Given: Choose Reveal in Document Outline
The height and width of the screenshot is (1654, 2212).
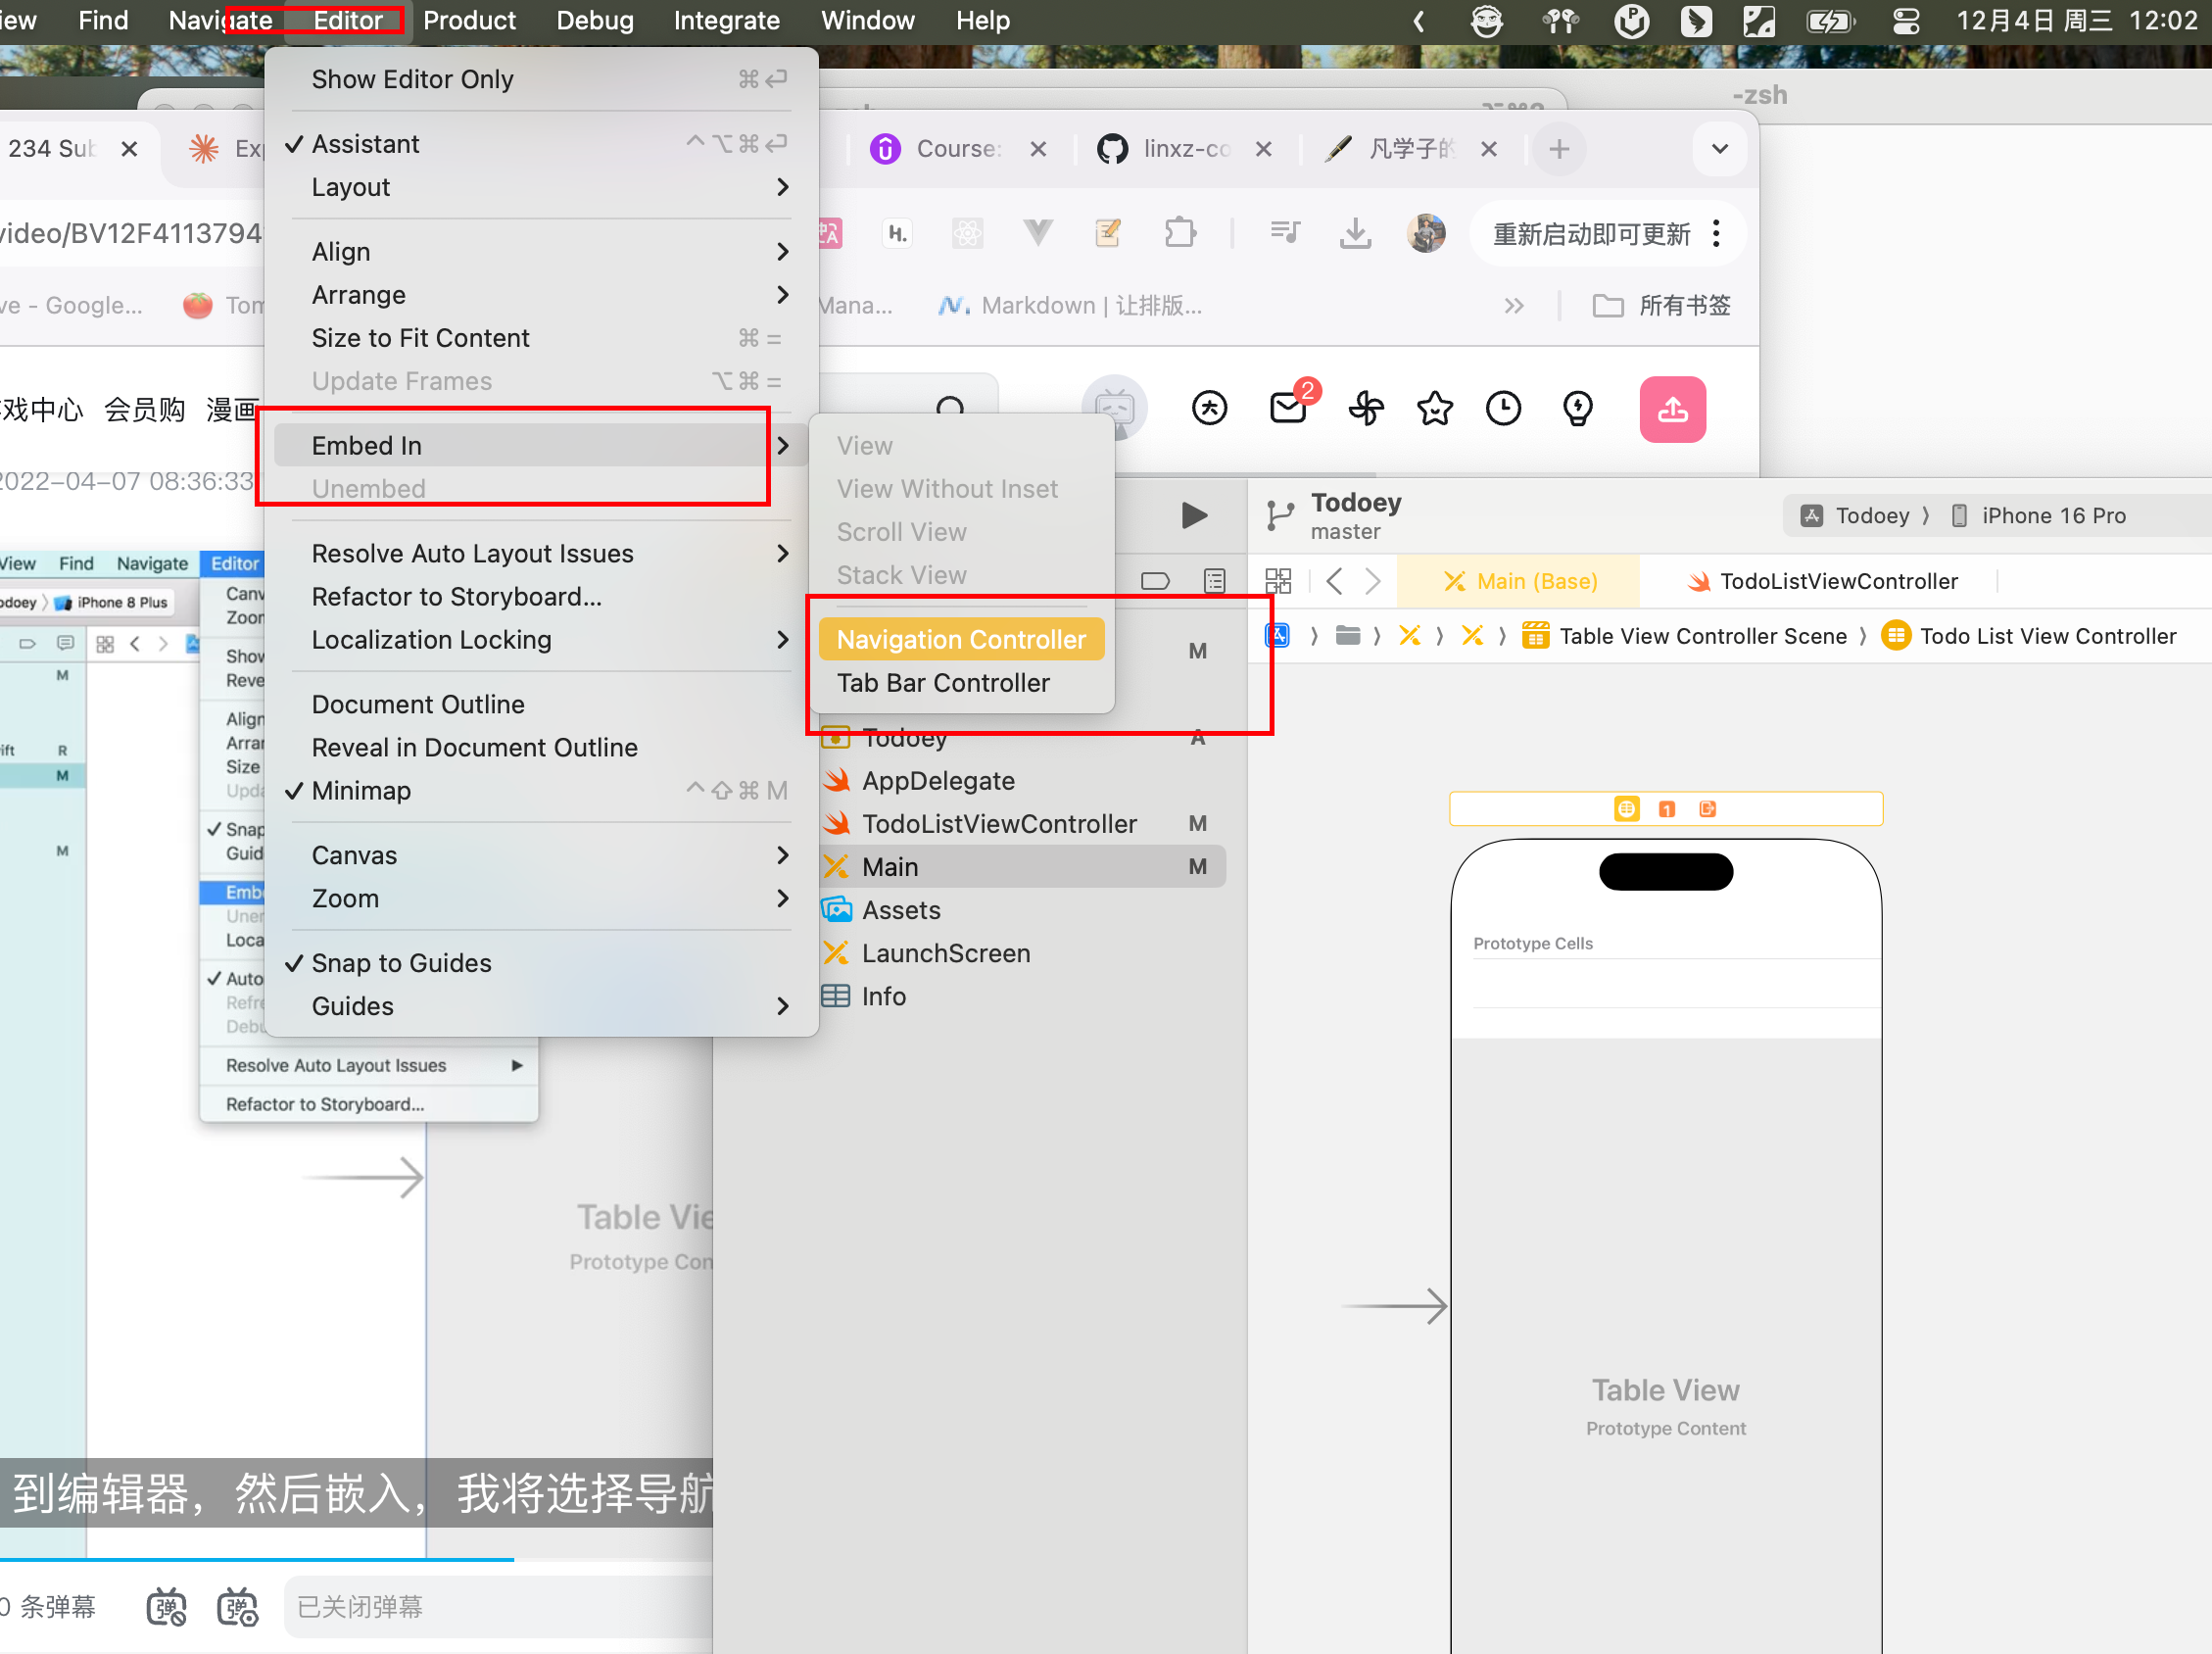Looking at the screenshot, I should pyautogui.click(x=541, y=748).
